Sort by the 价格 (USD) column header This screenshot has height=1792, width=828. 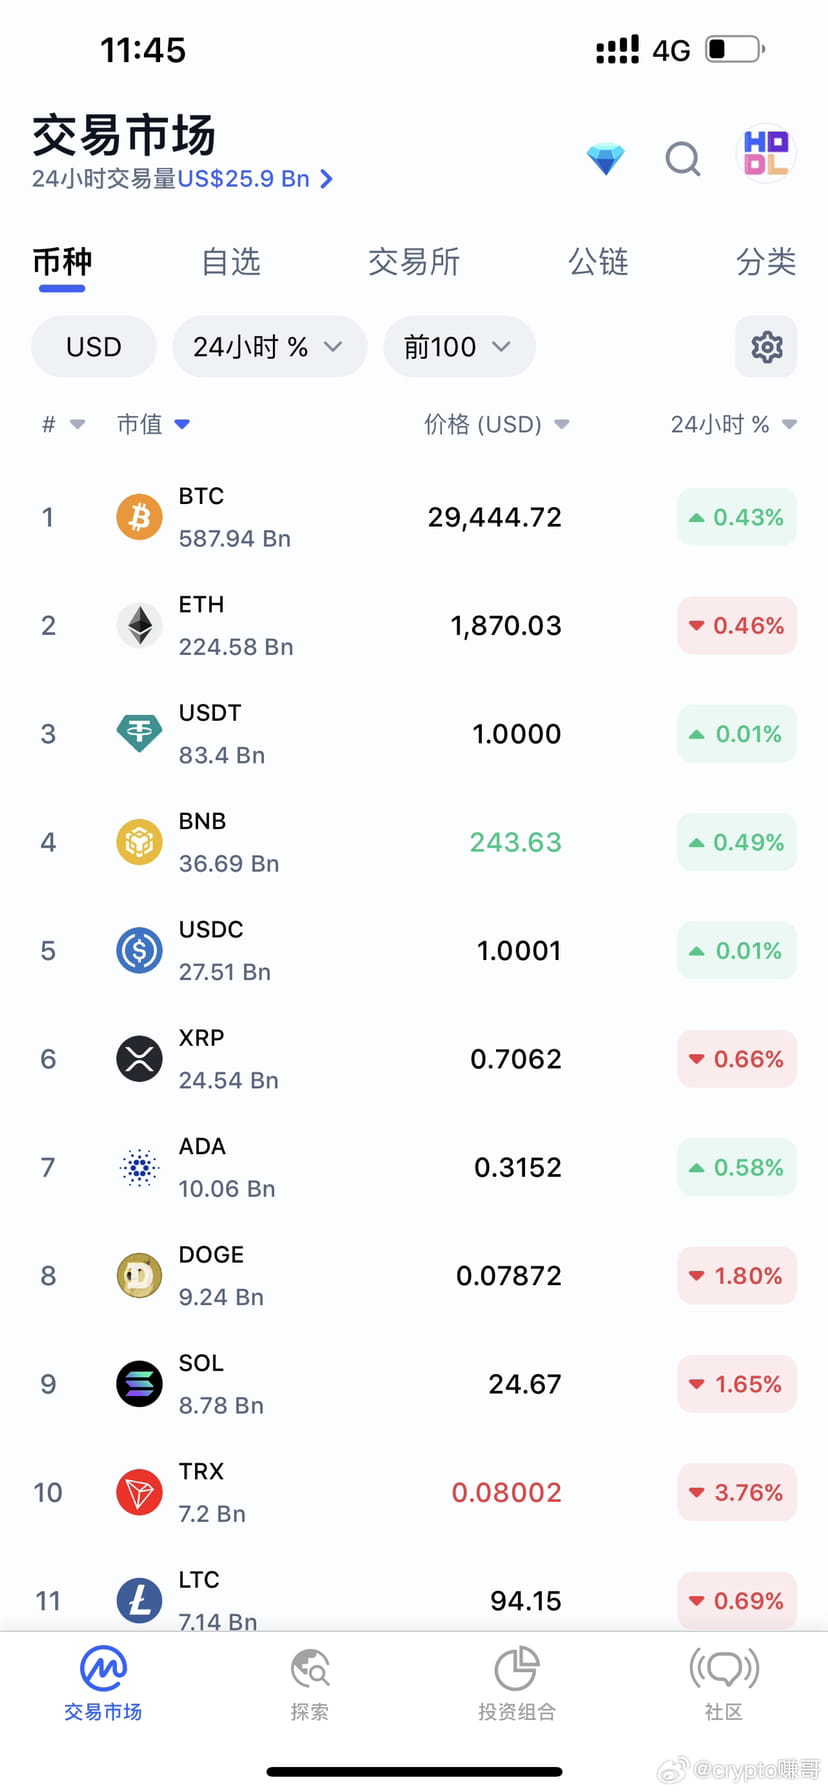[496, 425]
